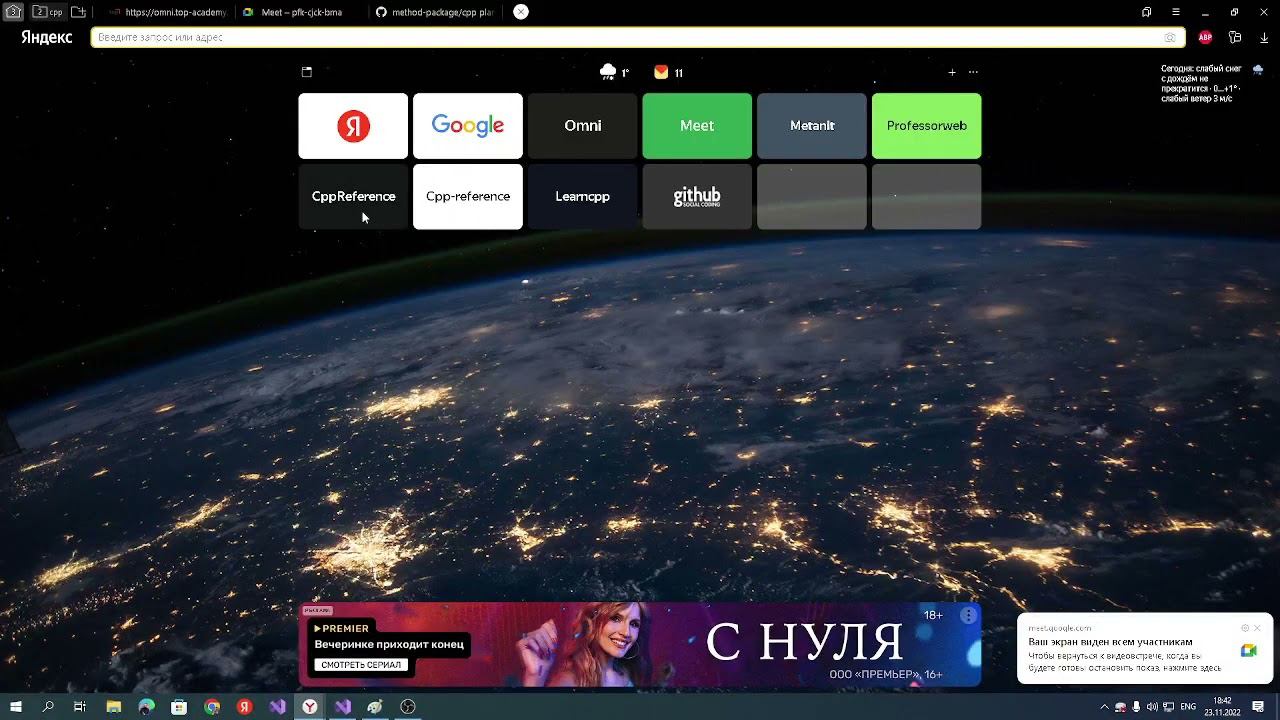Close the current new tab
The width and height of the screenshot is (1280, 720).
click(521, 12)
